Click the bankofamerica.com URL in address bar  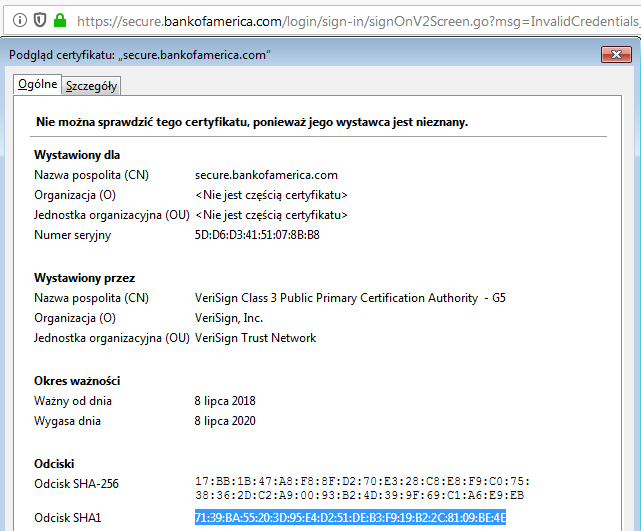[359, 20]
